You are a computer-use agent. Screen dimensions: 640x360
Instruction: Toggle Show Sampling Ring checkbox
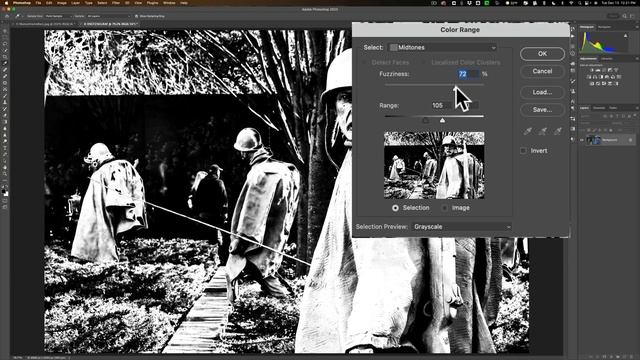136,16
